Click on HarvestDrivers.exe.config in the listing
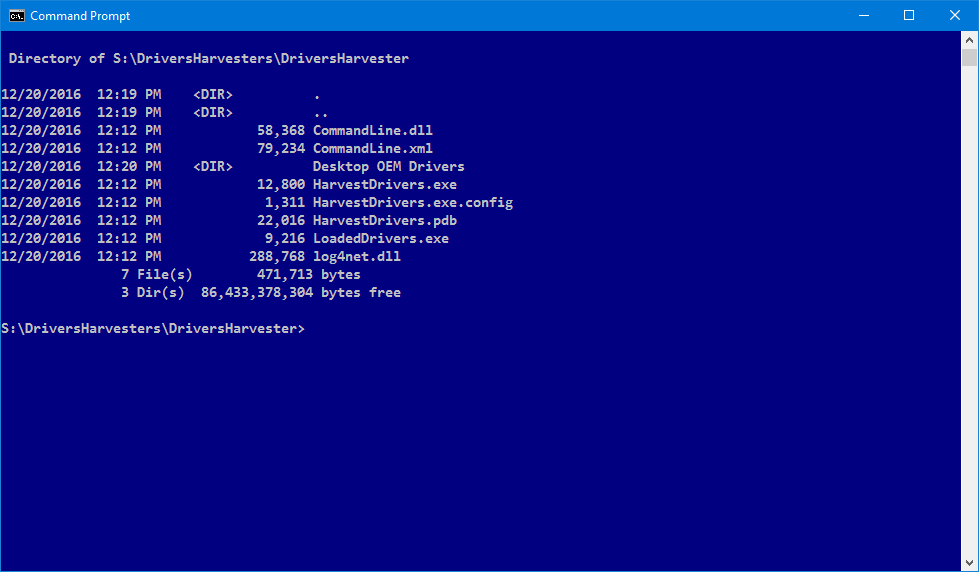The image size is (979, 572). [412, 203]
